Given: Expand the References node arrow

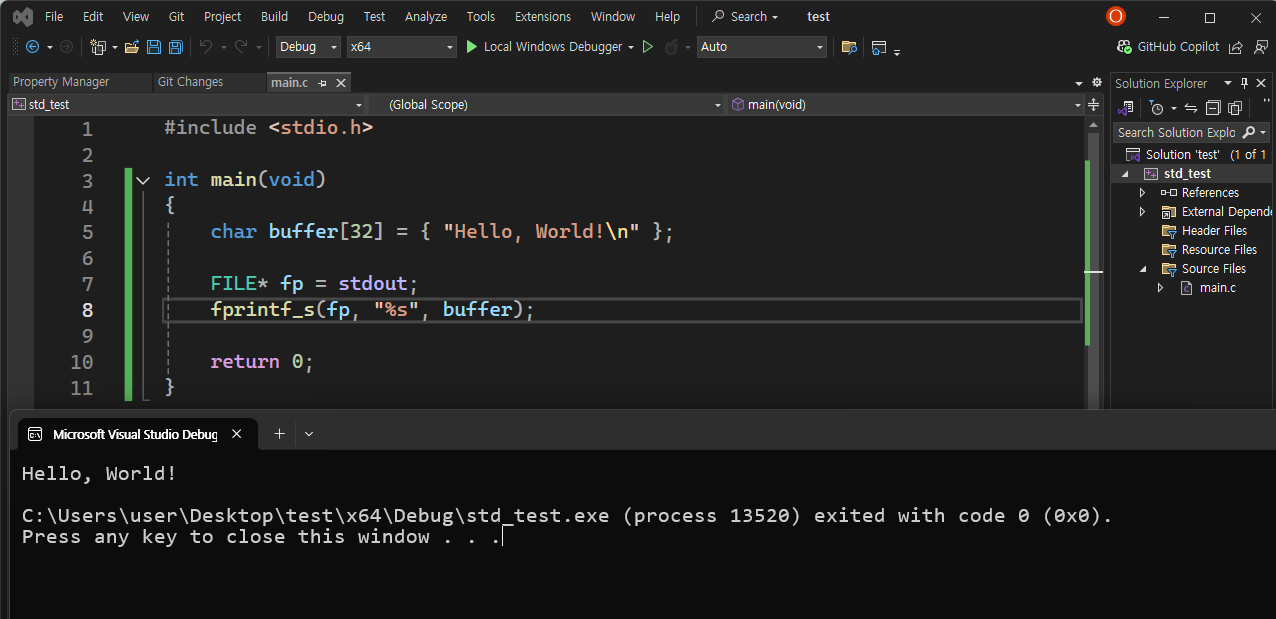Looking at the screenshot, I should click(x=1143, y=192).
